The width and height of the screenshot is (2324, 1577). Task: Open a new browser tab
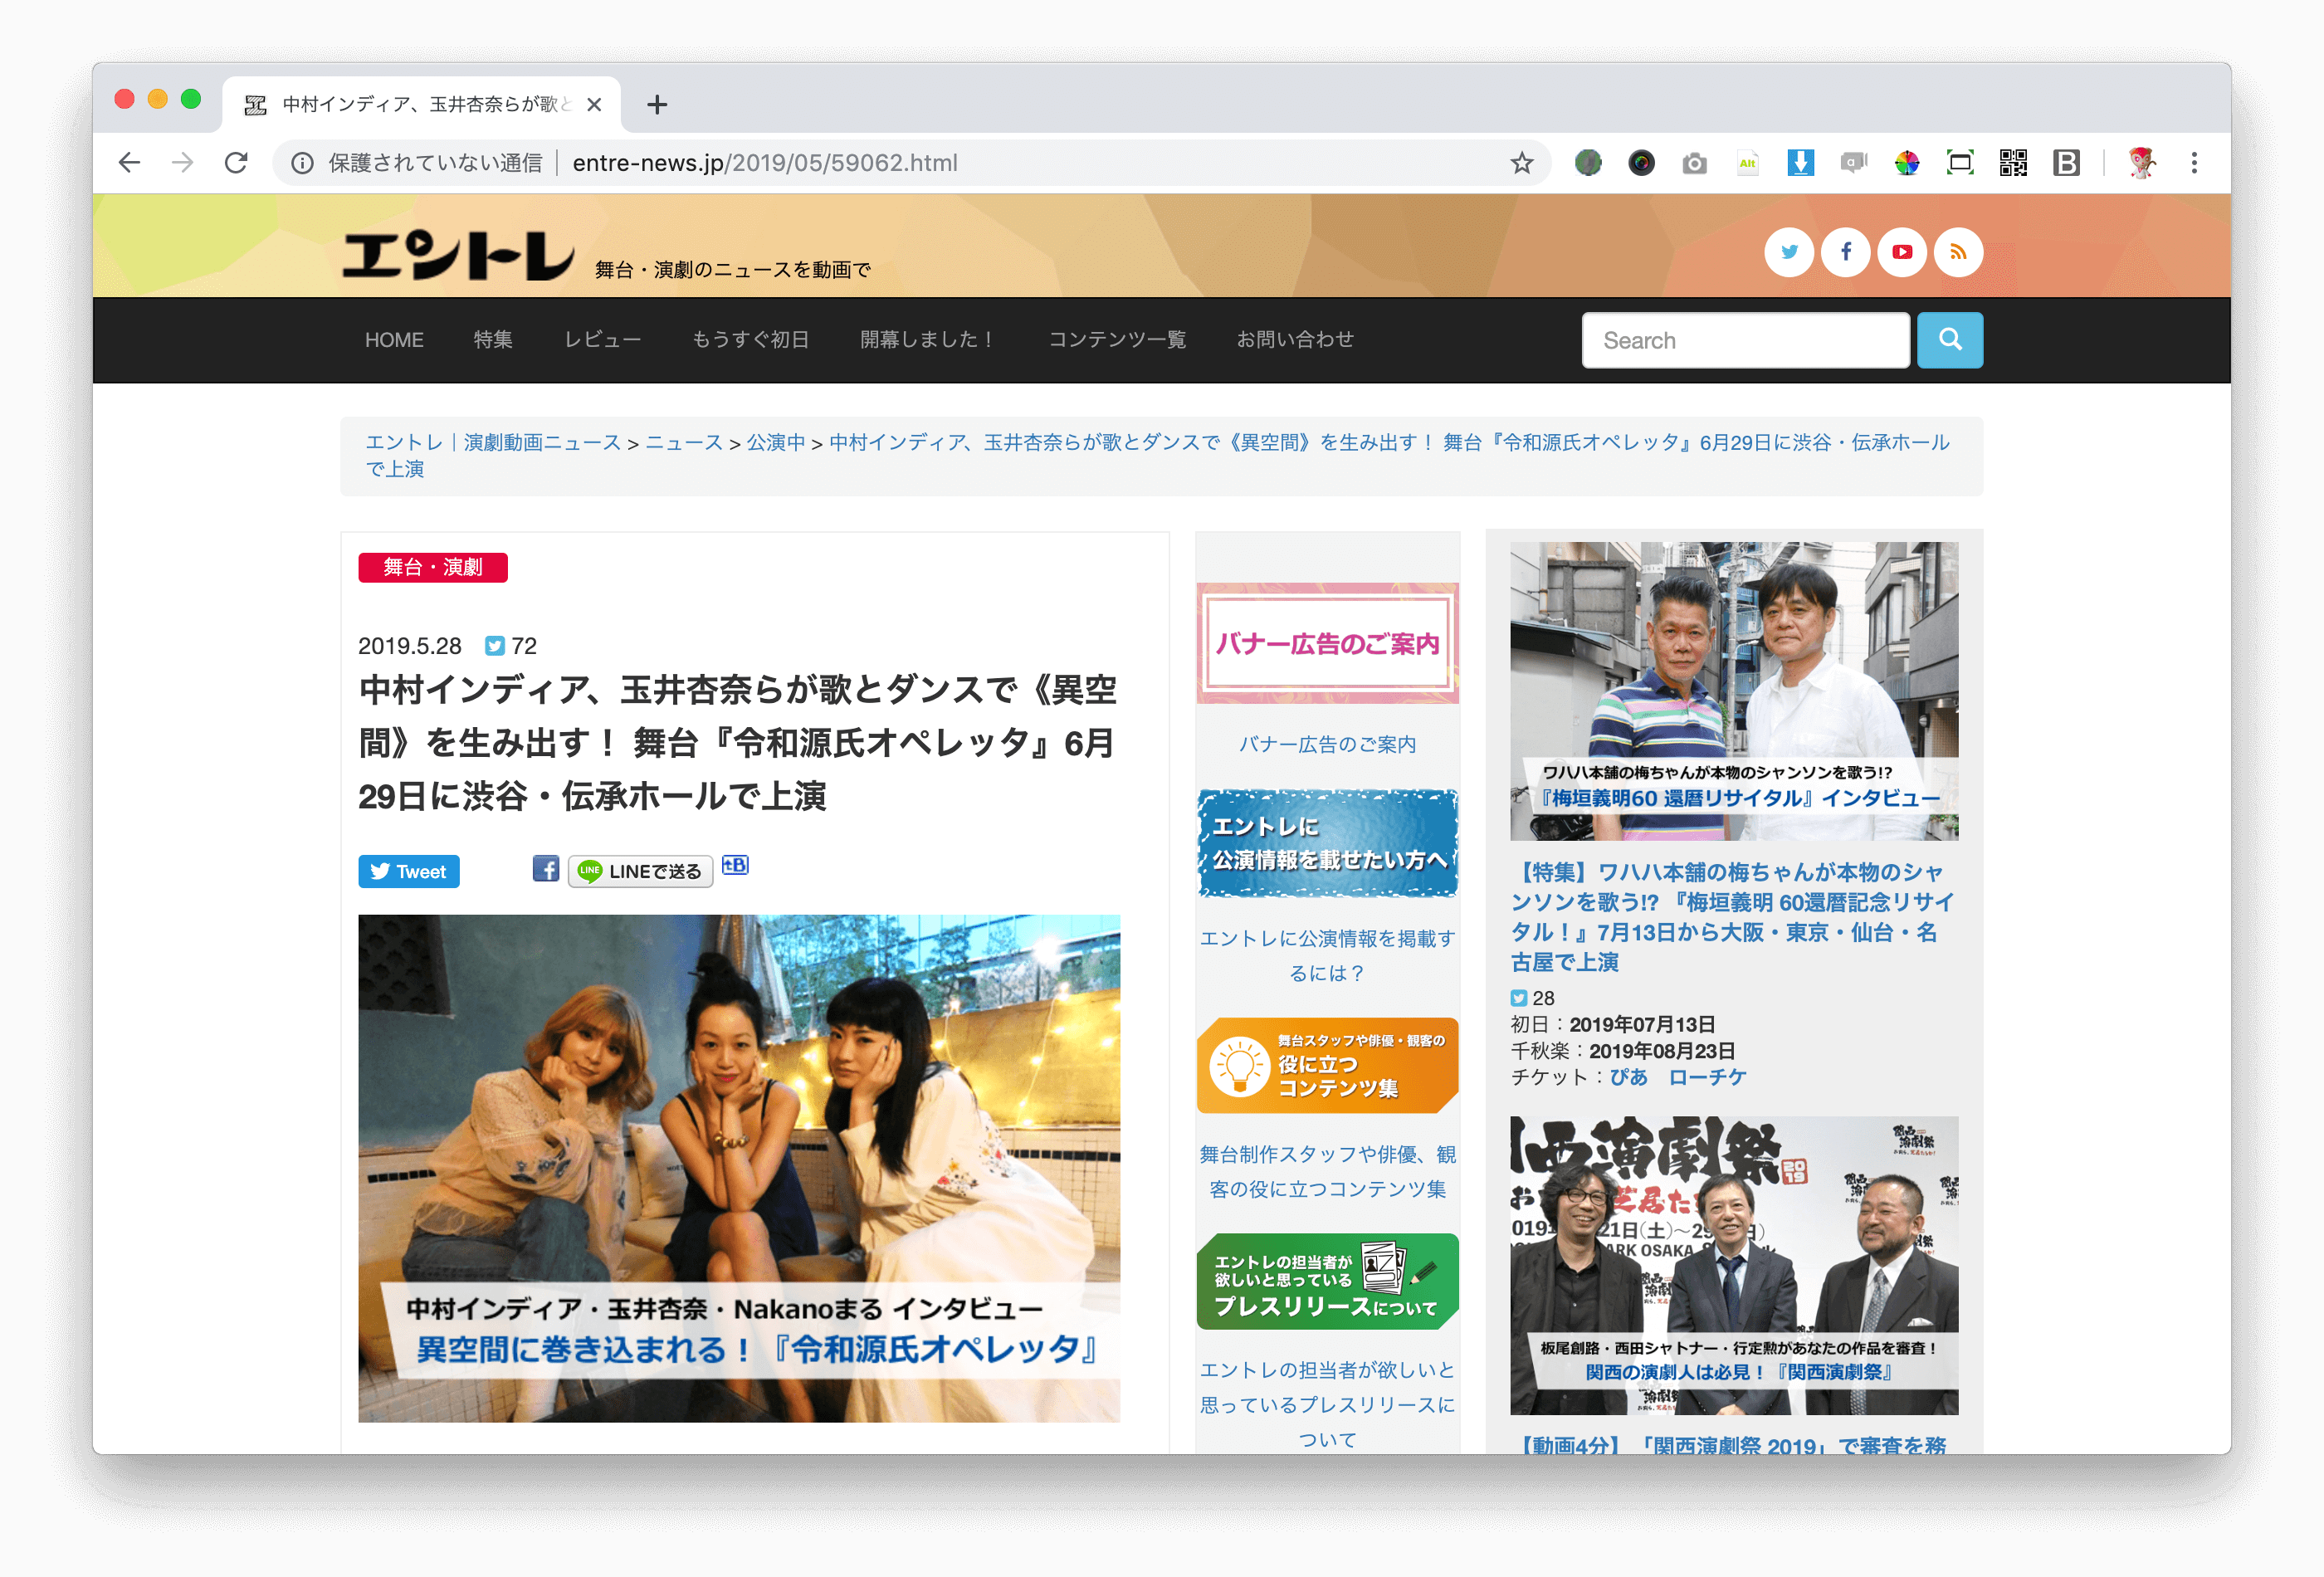click(657, 105)
